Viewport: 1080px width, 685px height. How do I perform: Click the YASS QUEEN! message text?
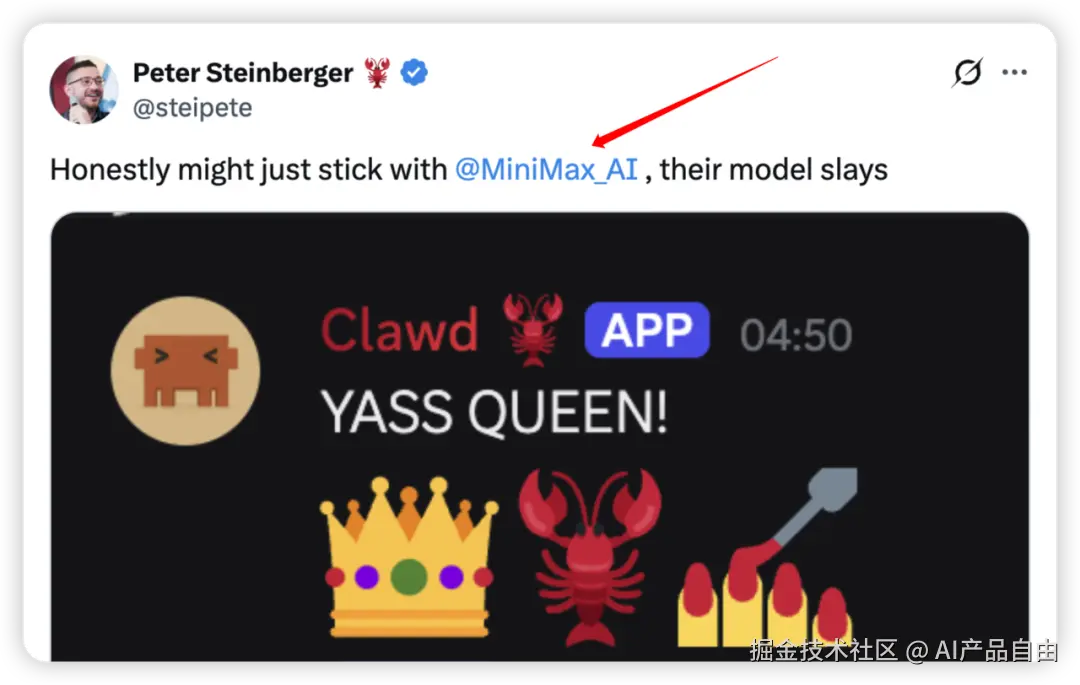[494, 412]
